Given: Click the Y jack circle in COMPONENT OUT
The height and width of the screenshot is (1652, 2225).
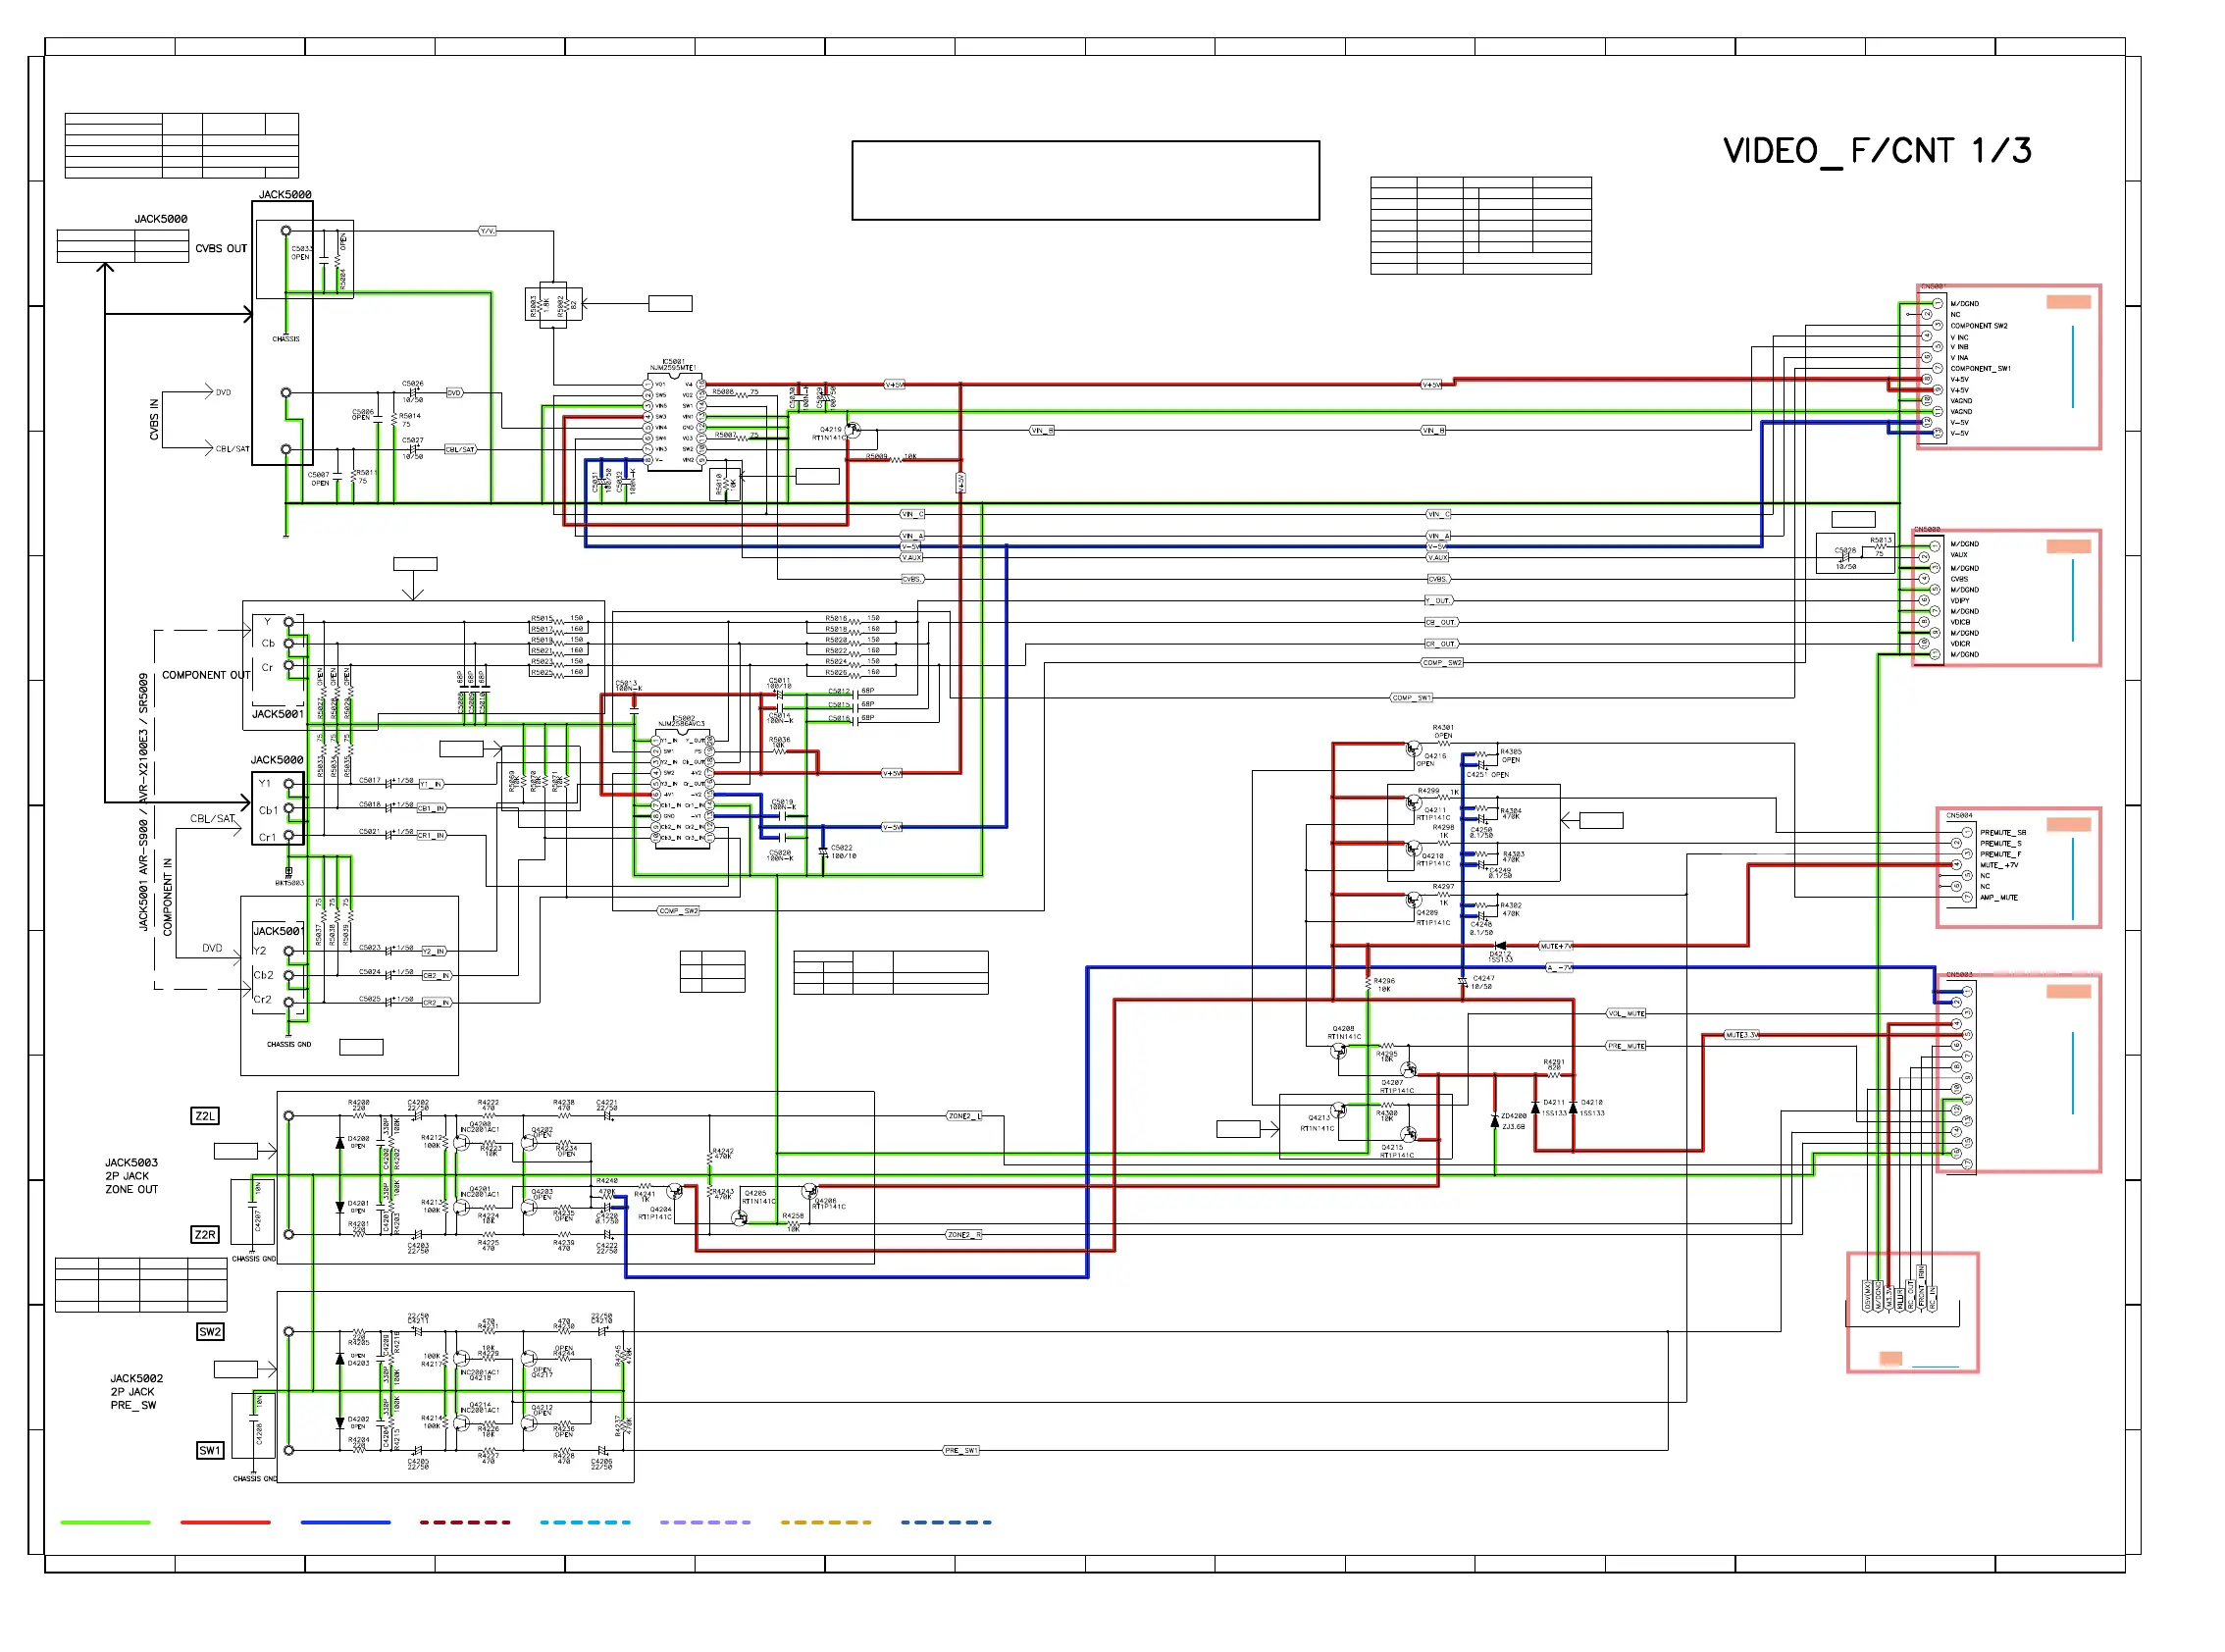Looking at the screenshot, I should pyautogui.click(x=289, y=622).
